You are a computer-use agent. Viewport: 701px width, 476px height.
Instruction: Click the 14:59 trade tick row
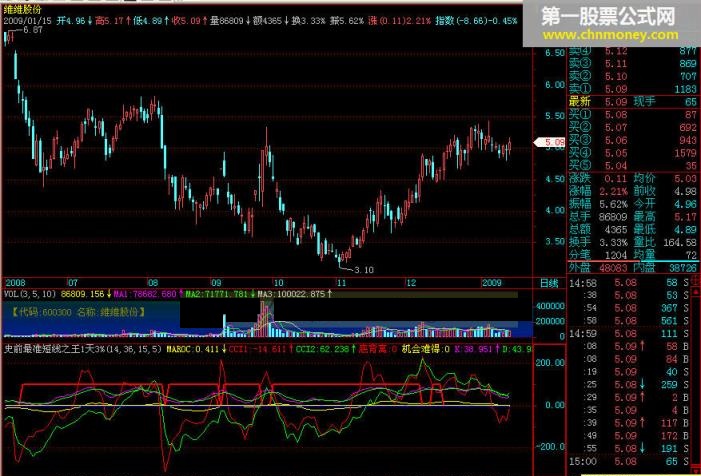629,333
